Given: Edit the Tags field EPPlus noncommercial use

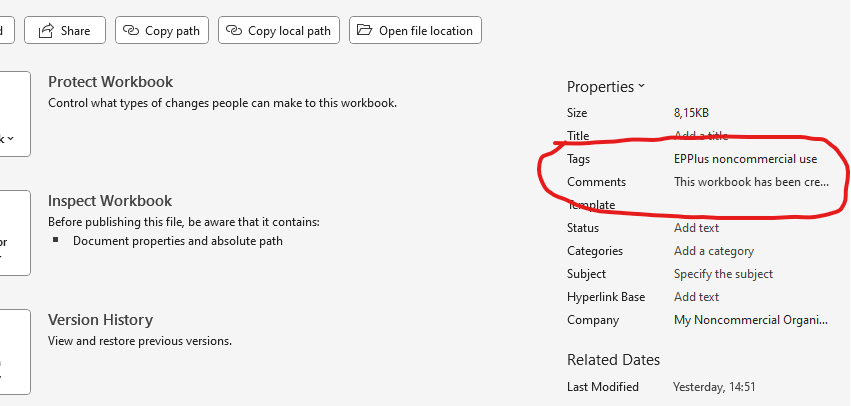Looking at the screenshot, I should [745, 159].
